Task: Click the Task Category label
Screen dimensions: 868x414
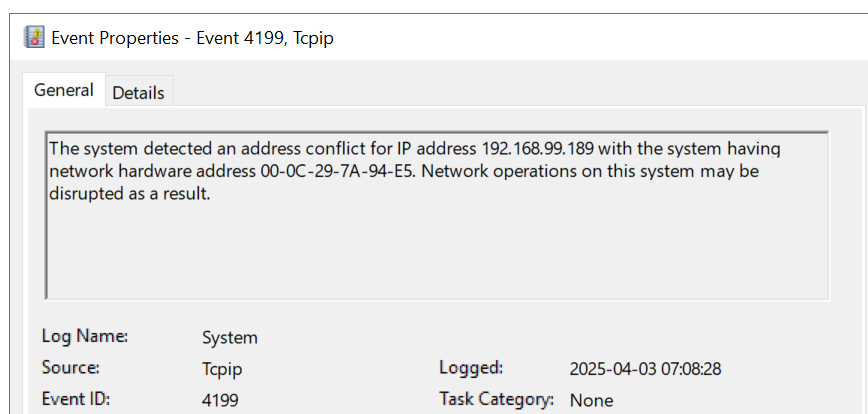Action: click(x=497, y=399)
